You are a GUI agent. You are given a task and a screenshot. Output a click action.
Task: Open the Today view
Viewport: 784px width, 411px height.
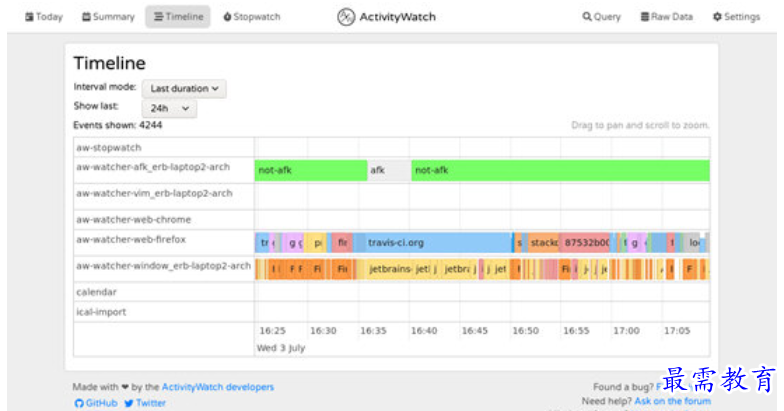click(x=44, y=17)
